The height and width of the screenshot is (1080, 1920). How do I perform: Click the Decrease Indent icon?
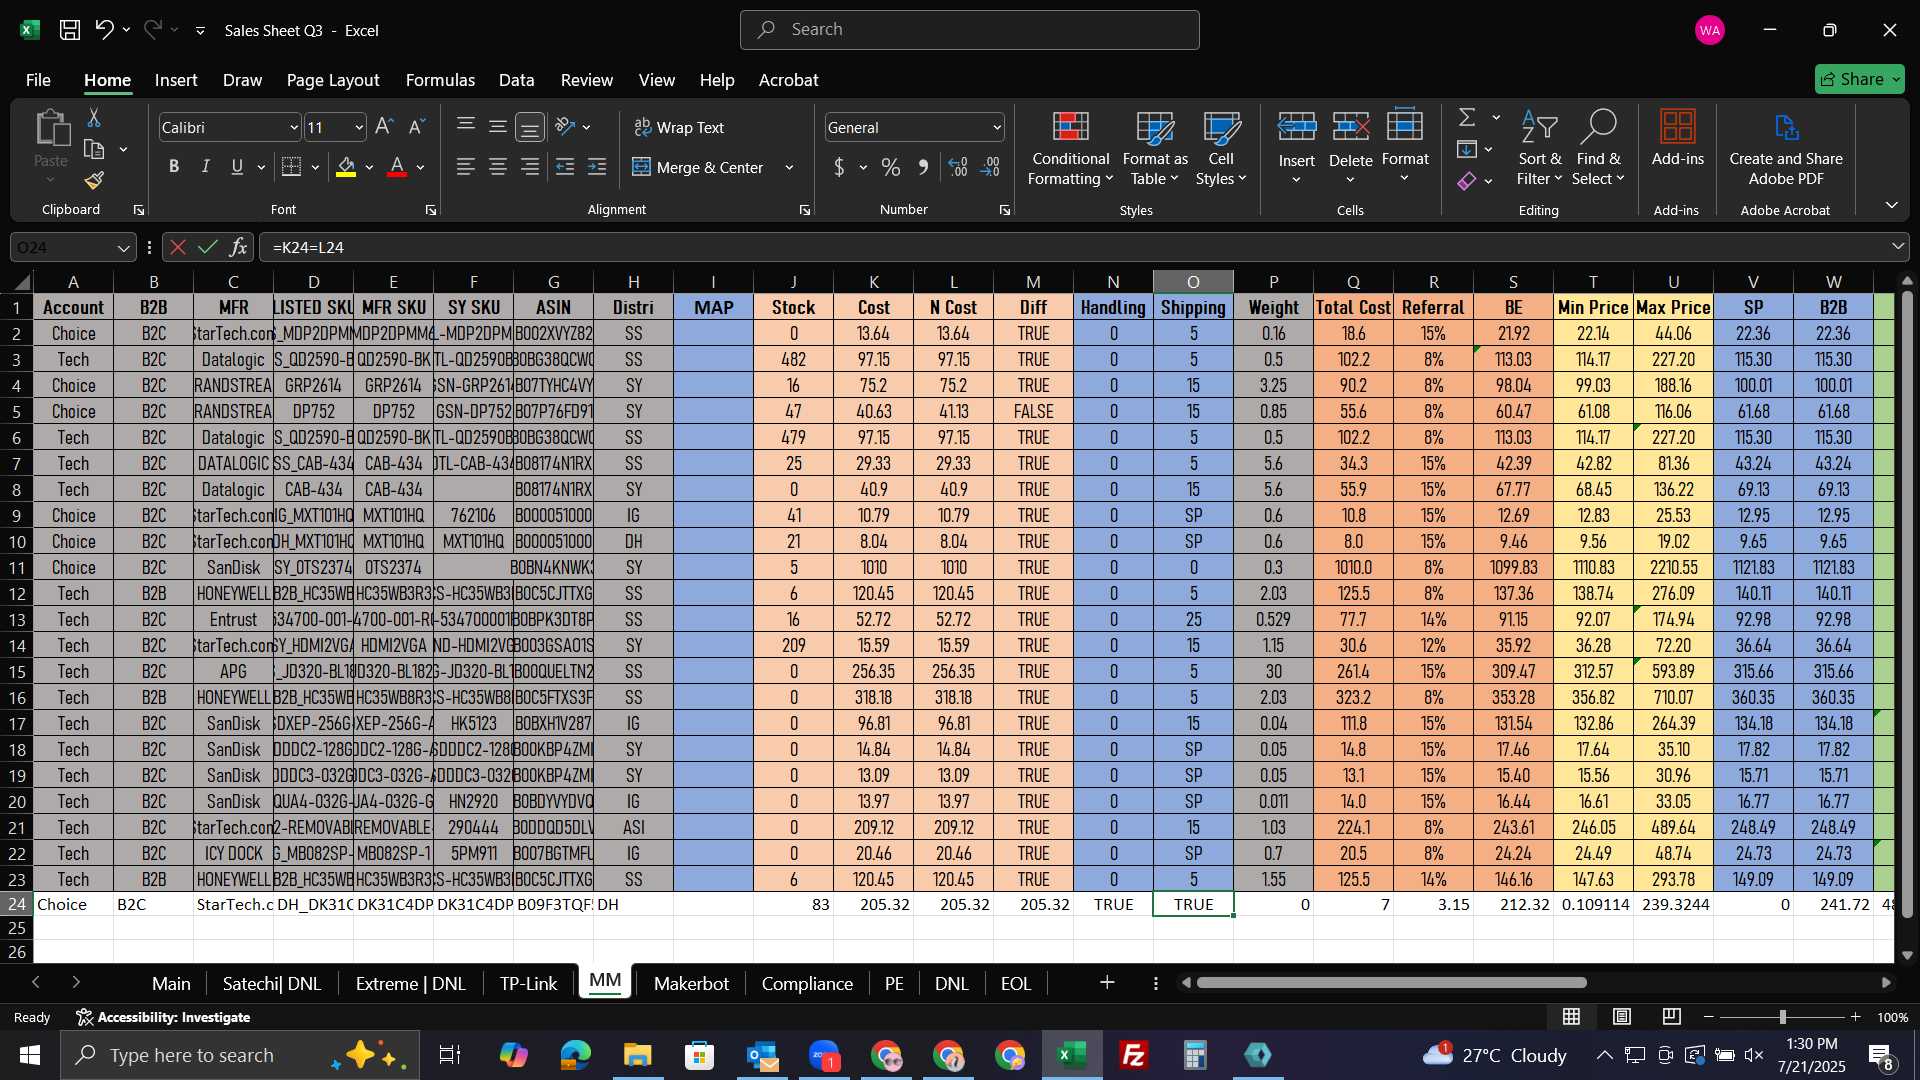(565, 167)
